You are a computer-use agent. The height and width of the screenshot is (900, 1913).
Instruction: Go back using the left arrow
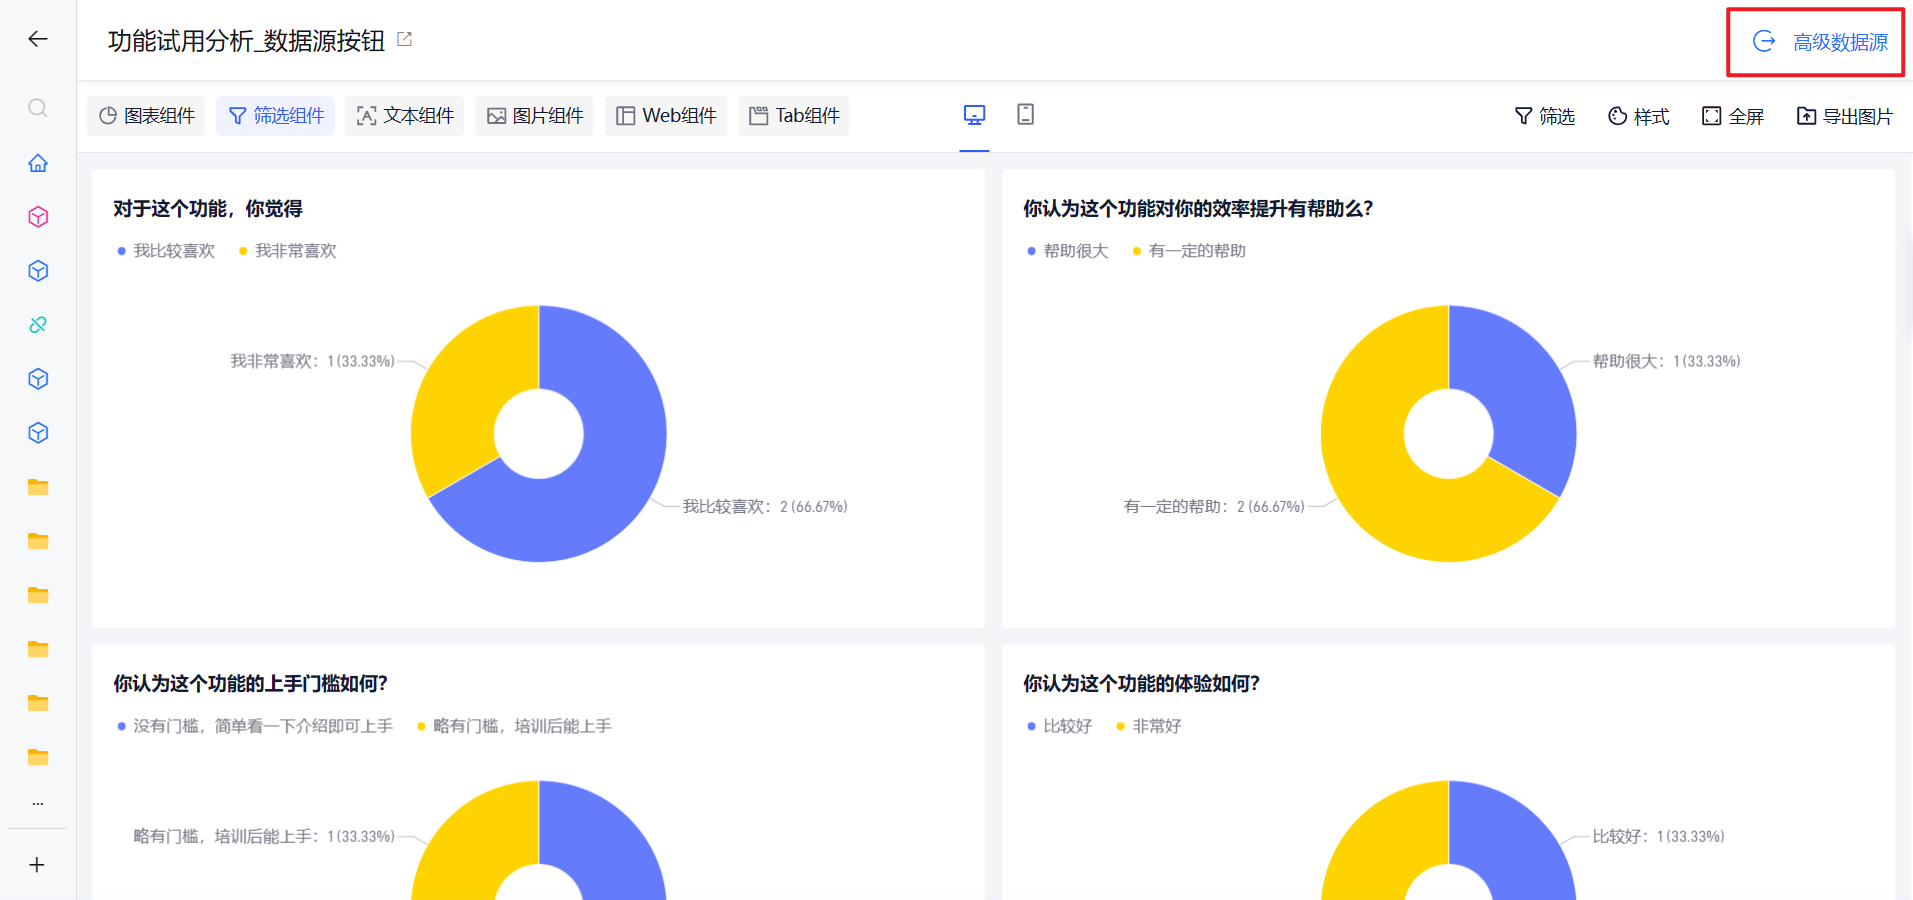pos(38,39)
